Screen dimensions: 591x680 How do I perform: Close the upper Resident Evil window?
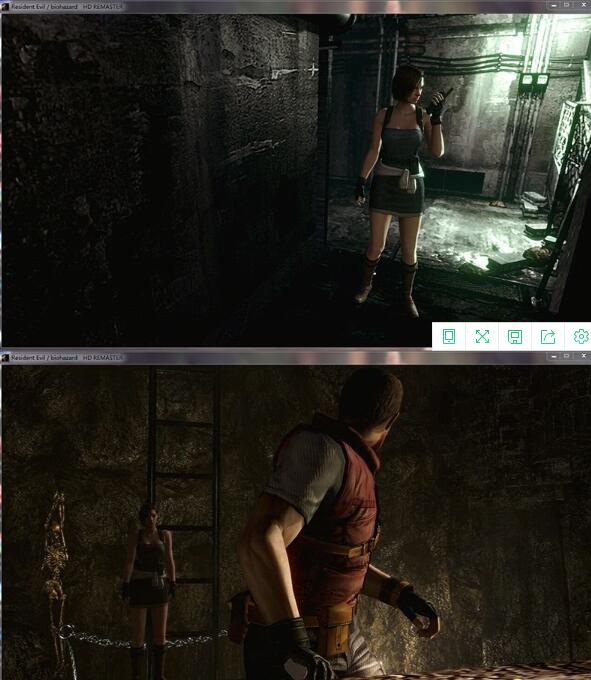[583, 4]
